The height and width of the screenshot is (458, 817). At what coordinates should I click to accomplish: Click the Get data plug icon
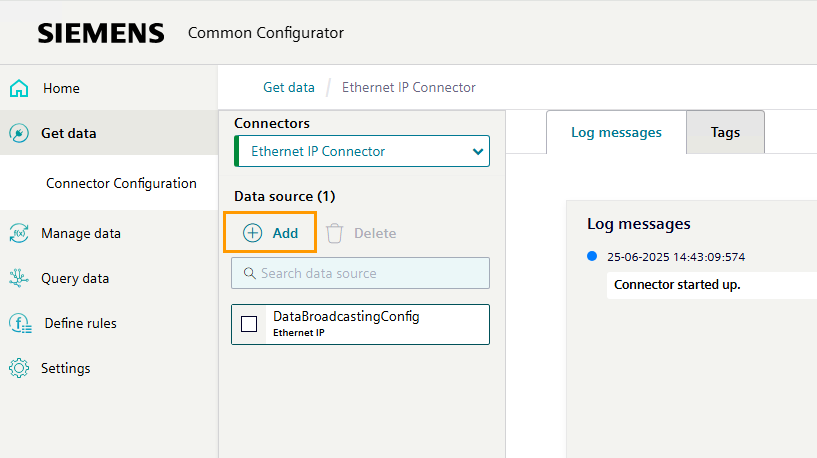click(19, 133)
